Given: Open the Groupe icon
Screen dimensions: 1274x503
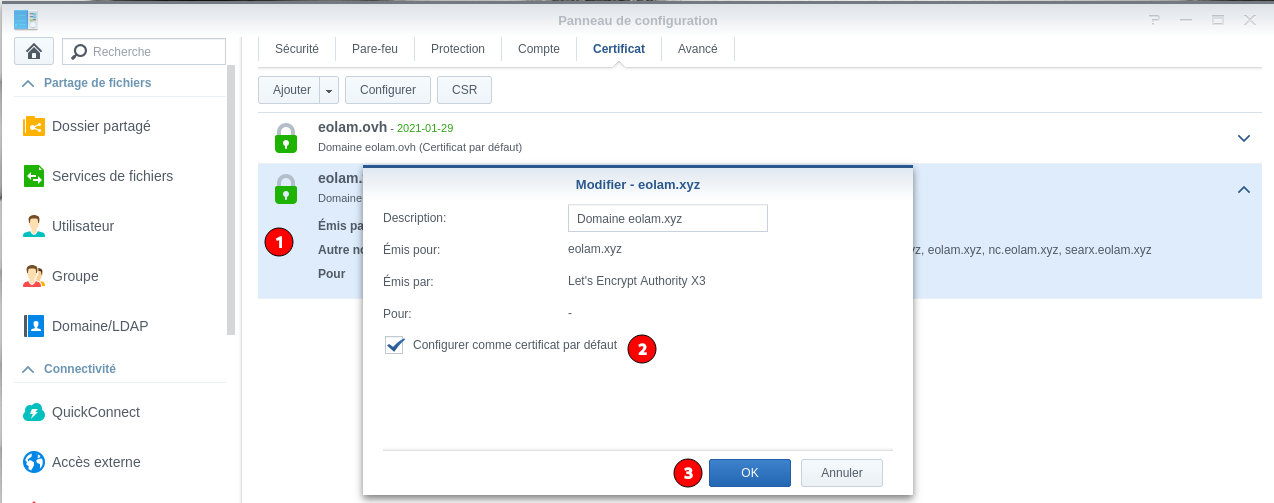Looking at the screenshot, I should coord(34,276).
